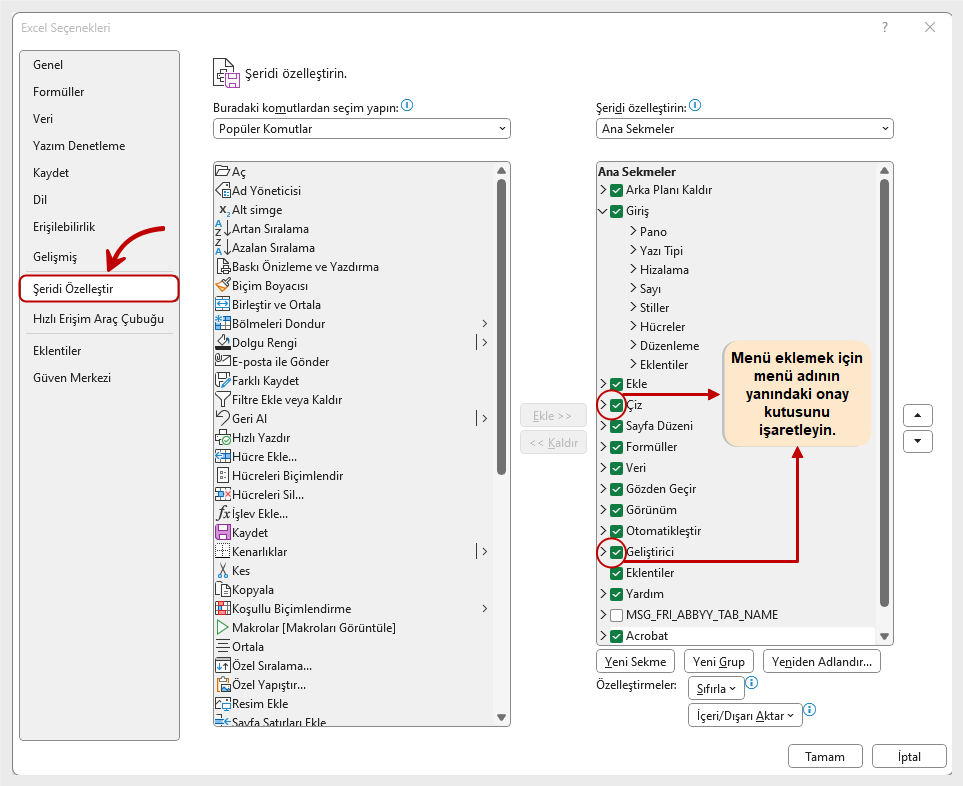Click the Makrolar play icon
The image size is (963, 786).
pyautogui.click(x=222, y=628)
